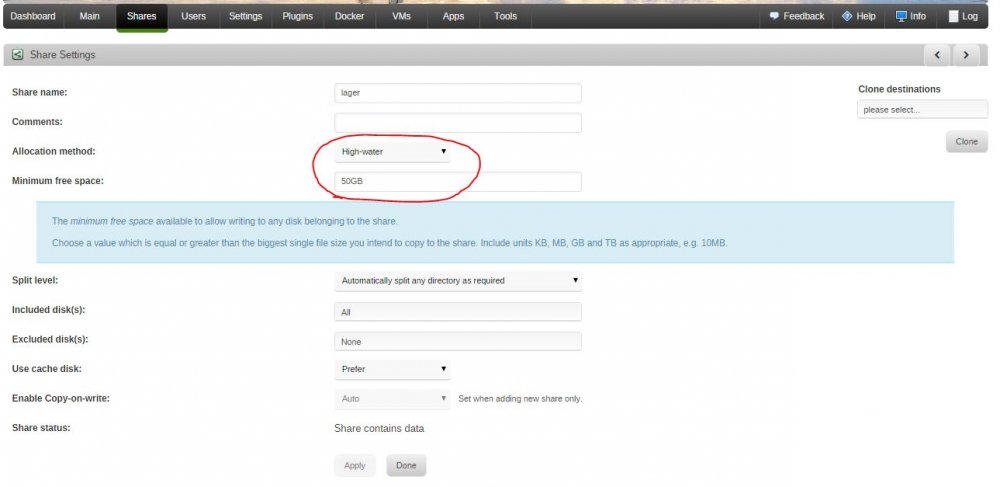Click the Feedback speech bubble icon
Screen dimensions: 1000x487
[x=774, y=16]
